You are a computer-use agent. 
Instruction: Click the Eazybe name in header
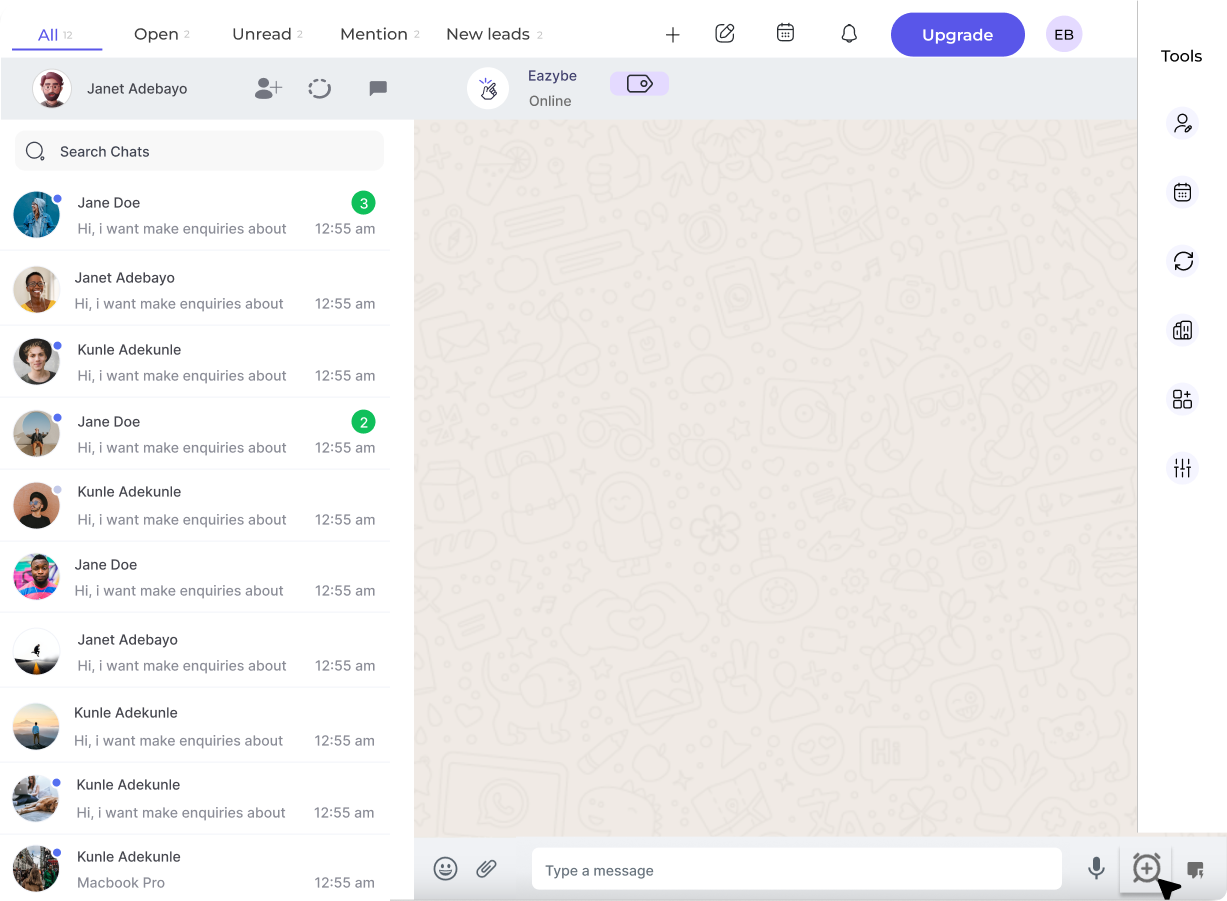point(552,76)
